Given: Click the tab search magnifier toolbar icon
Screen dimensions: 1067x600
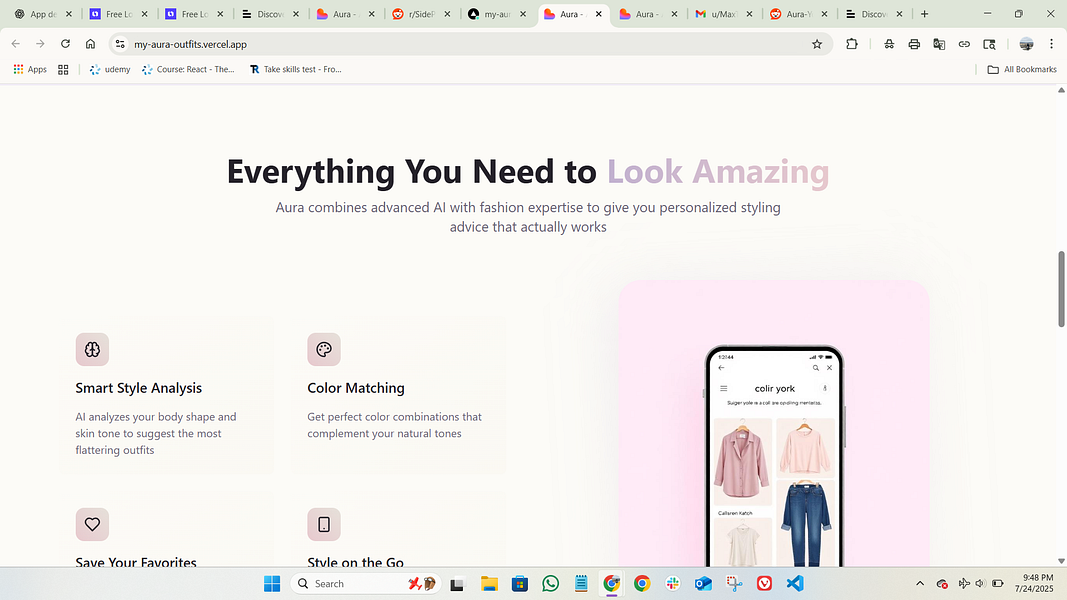Looking at the screenshot, I should tap(989, 44).
